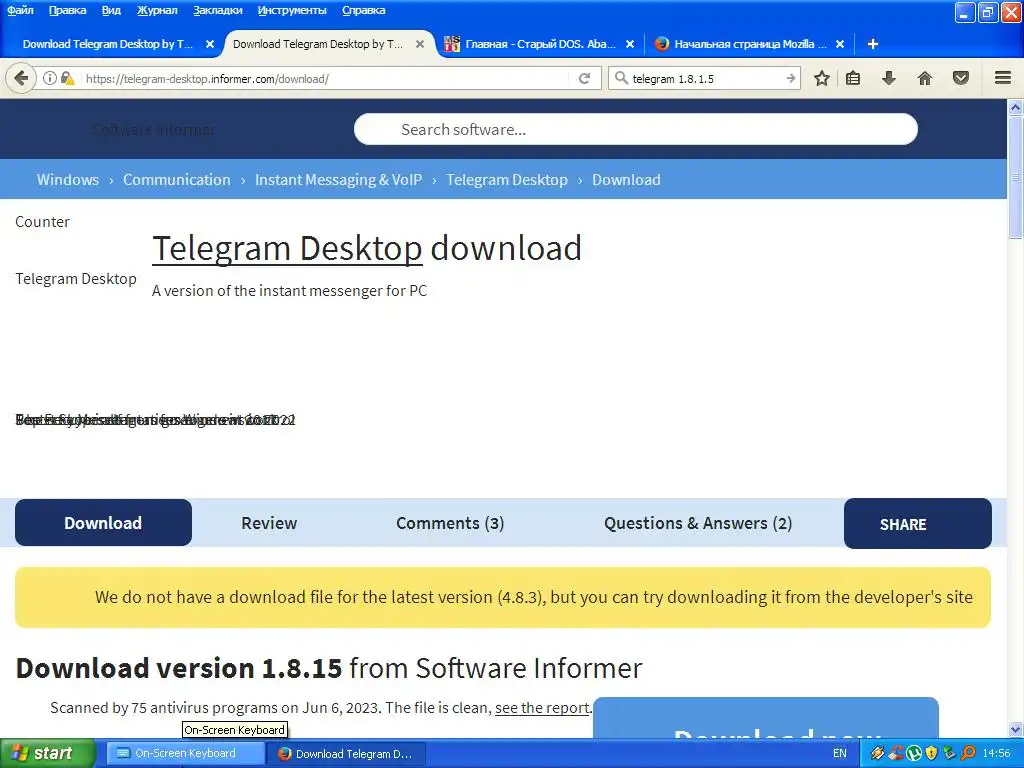Click the Counter text on the left
The width and height of the screenshot is (1024, 768).
coord(42,222)
